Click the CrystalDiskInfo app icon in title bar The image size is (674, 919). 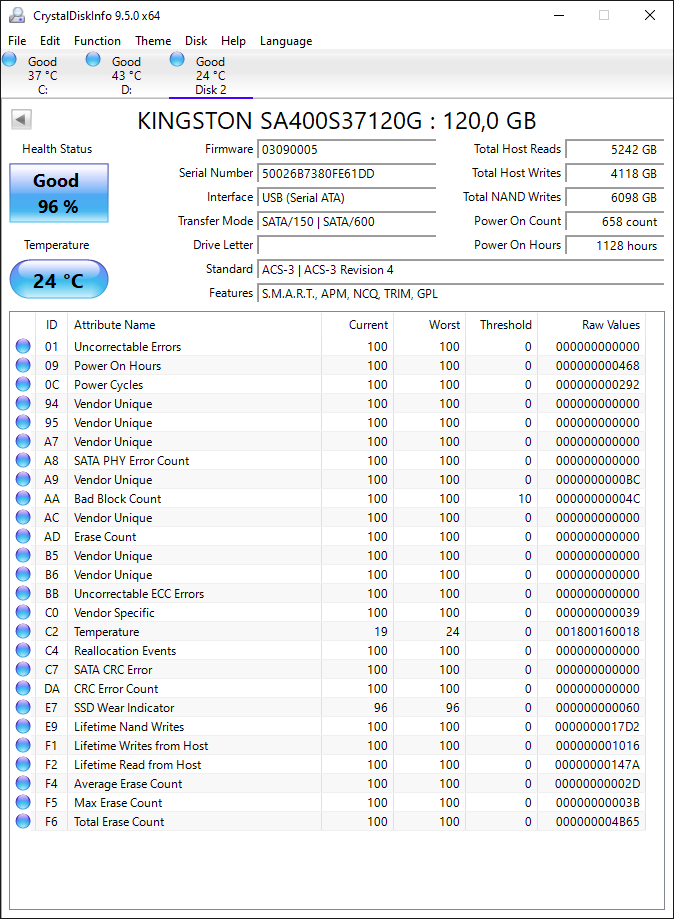pos(17,15)
